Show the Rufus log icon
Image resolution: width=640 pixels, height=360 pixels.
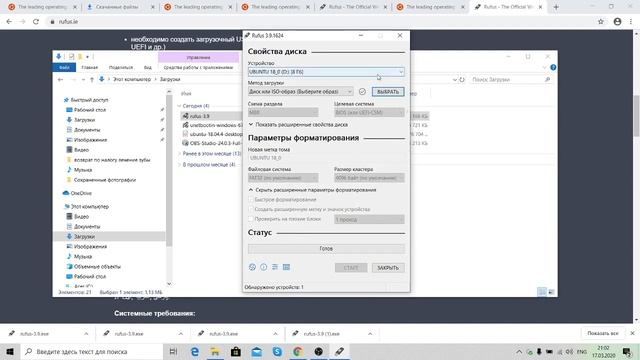(x=287, y=267)
